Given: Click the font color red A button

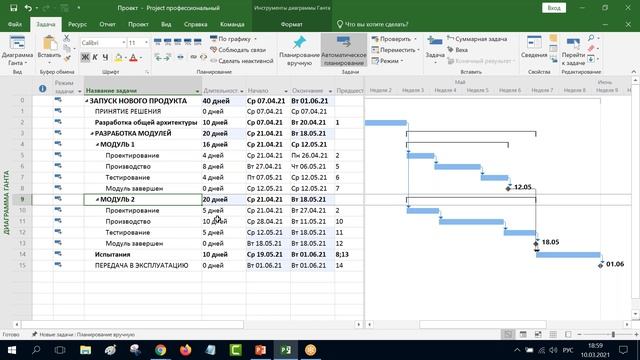Looking at the screenshot, I should tap(133, 58).
